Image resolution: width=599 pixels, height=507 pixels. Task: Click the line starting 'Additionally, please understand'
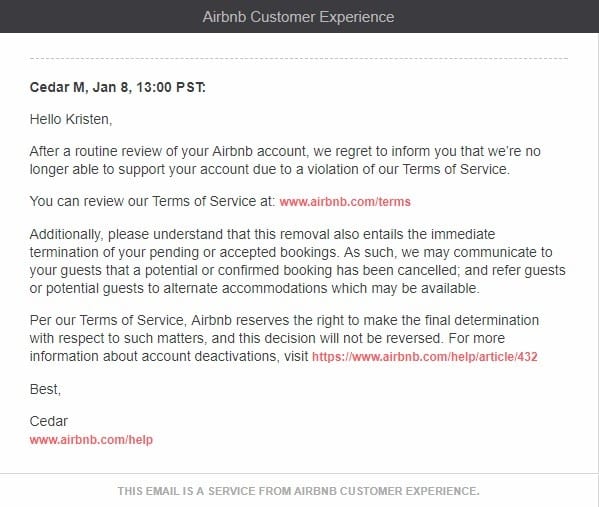pos(262,234)
